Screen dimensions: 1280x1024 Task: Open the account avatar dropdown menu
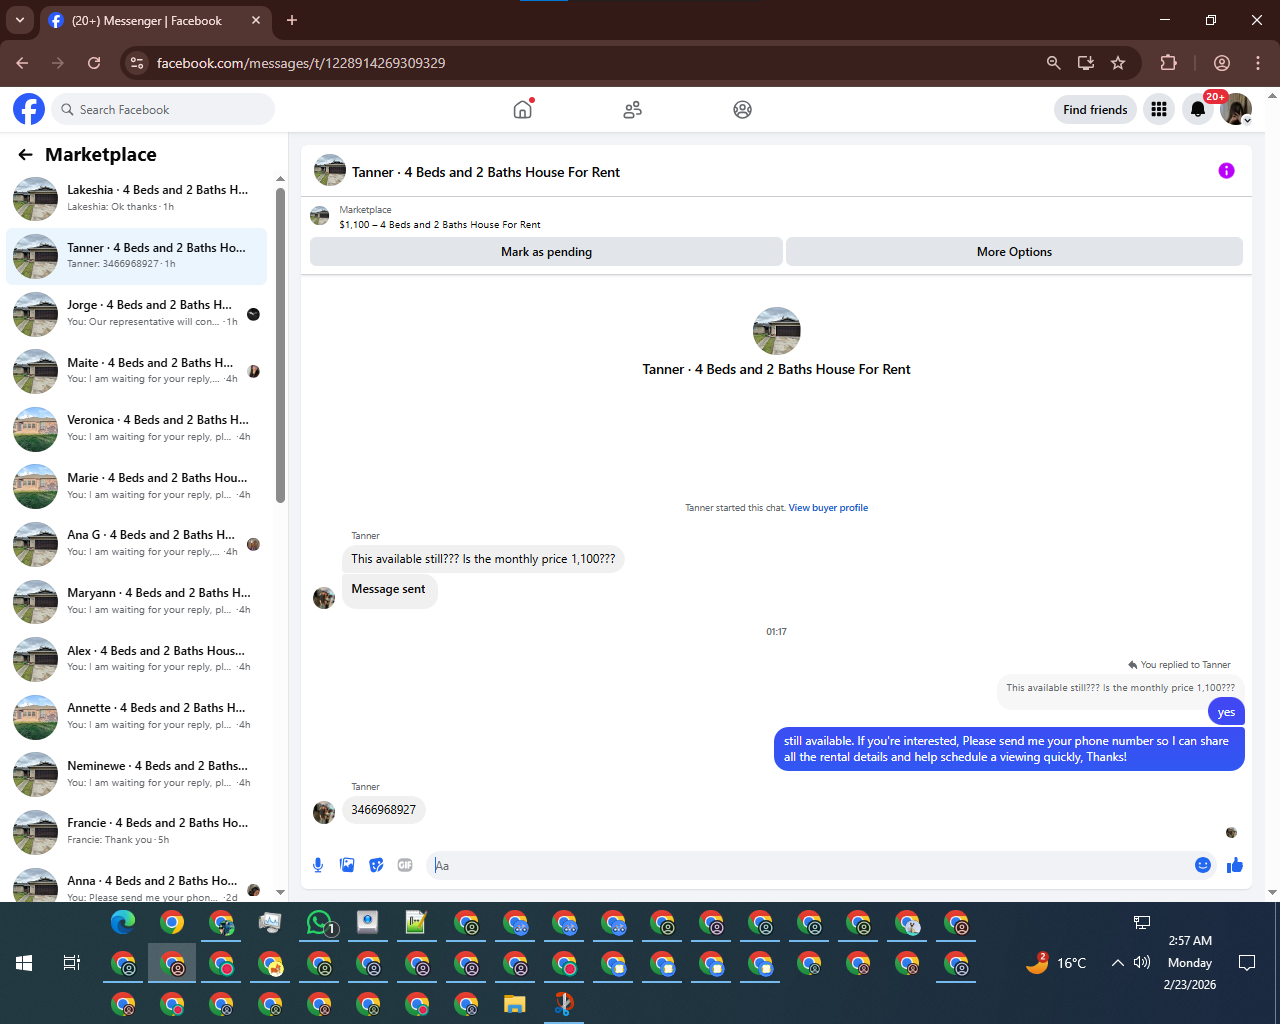(x=1236, y=109)
